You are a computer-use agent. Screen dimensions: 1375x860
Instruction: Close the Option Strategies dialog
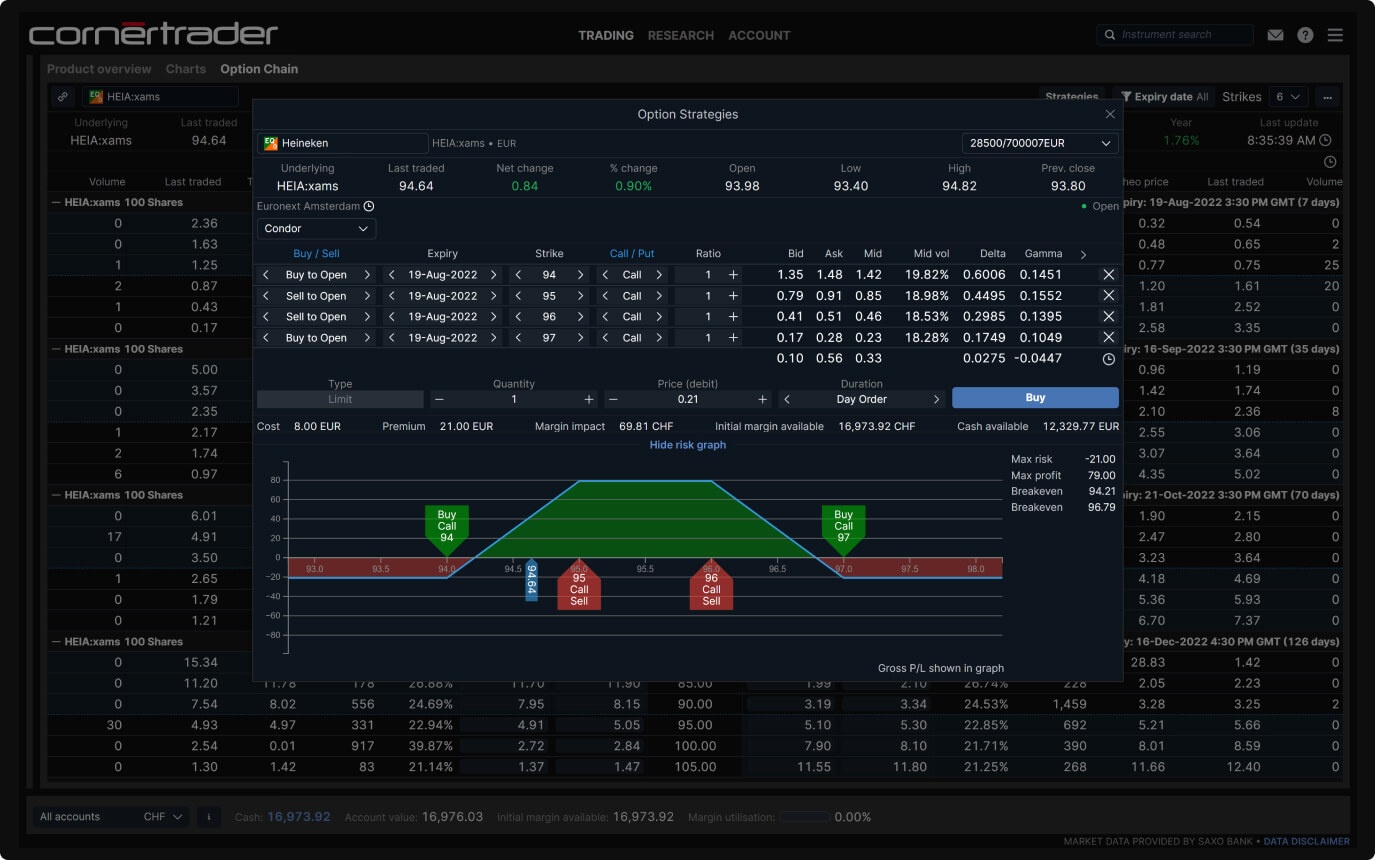(1110, 114)
